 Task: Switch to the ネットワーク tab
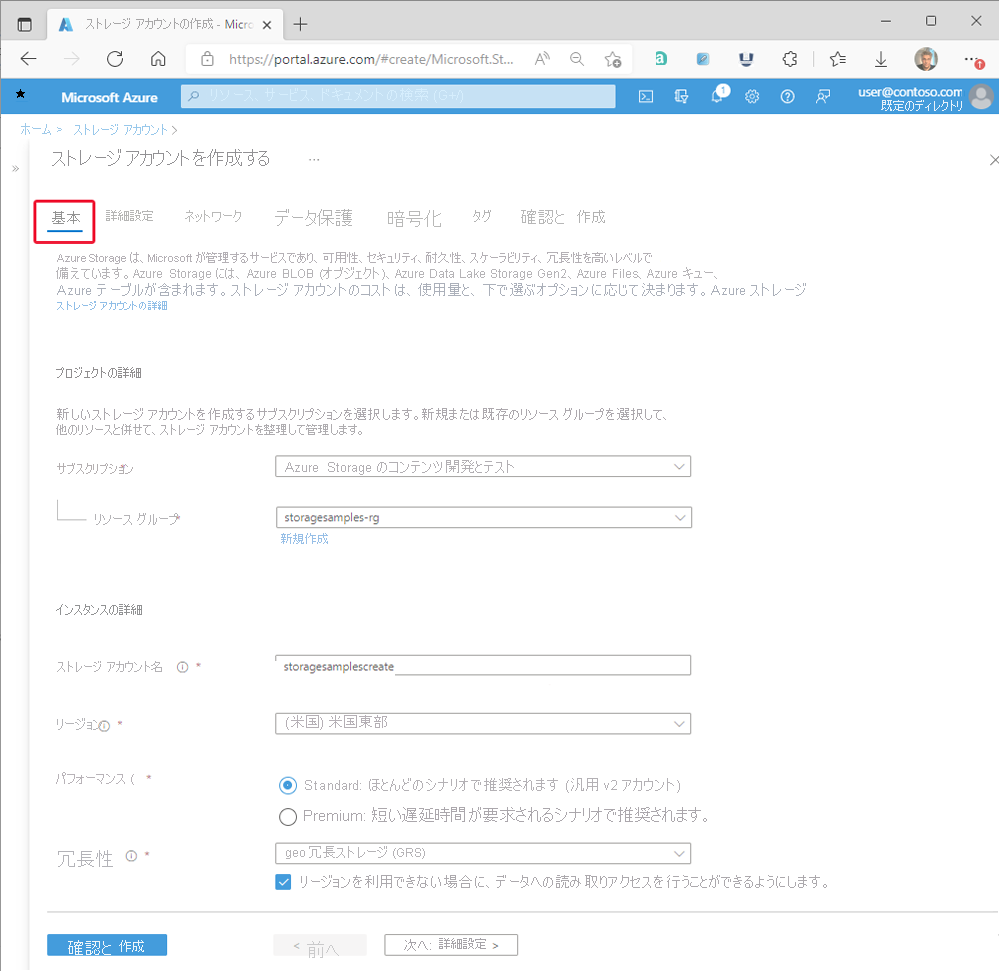213,217
